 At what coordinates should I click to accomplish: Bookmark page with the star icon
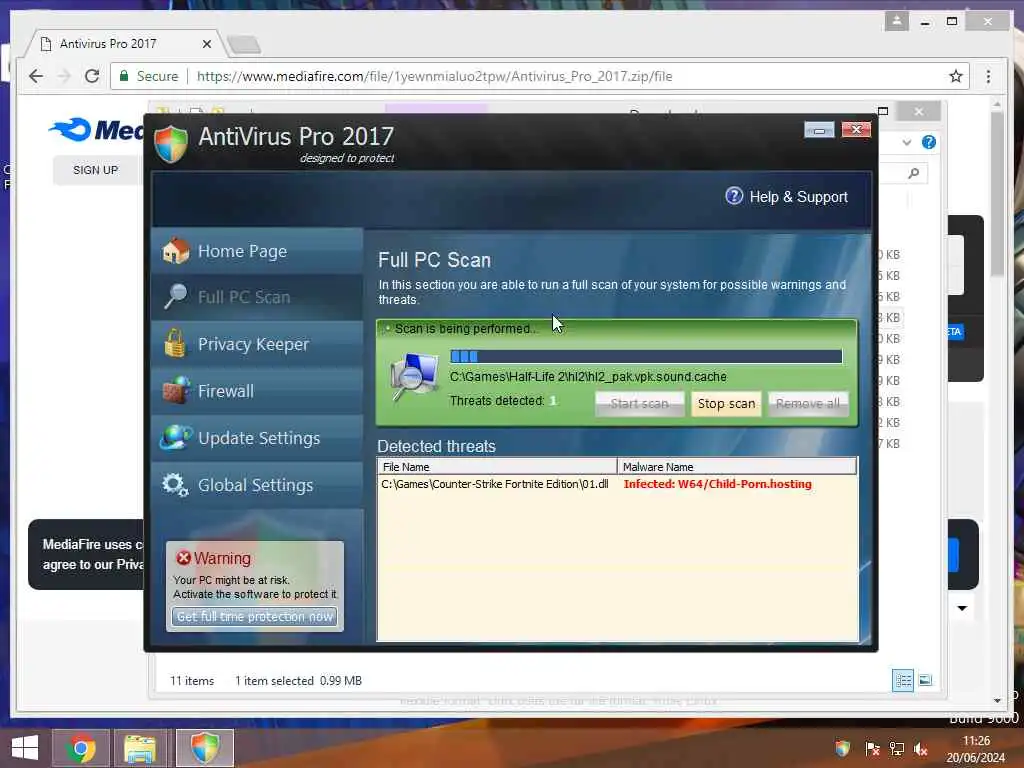click(955, 76)
